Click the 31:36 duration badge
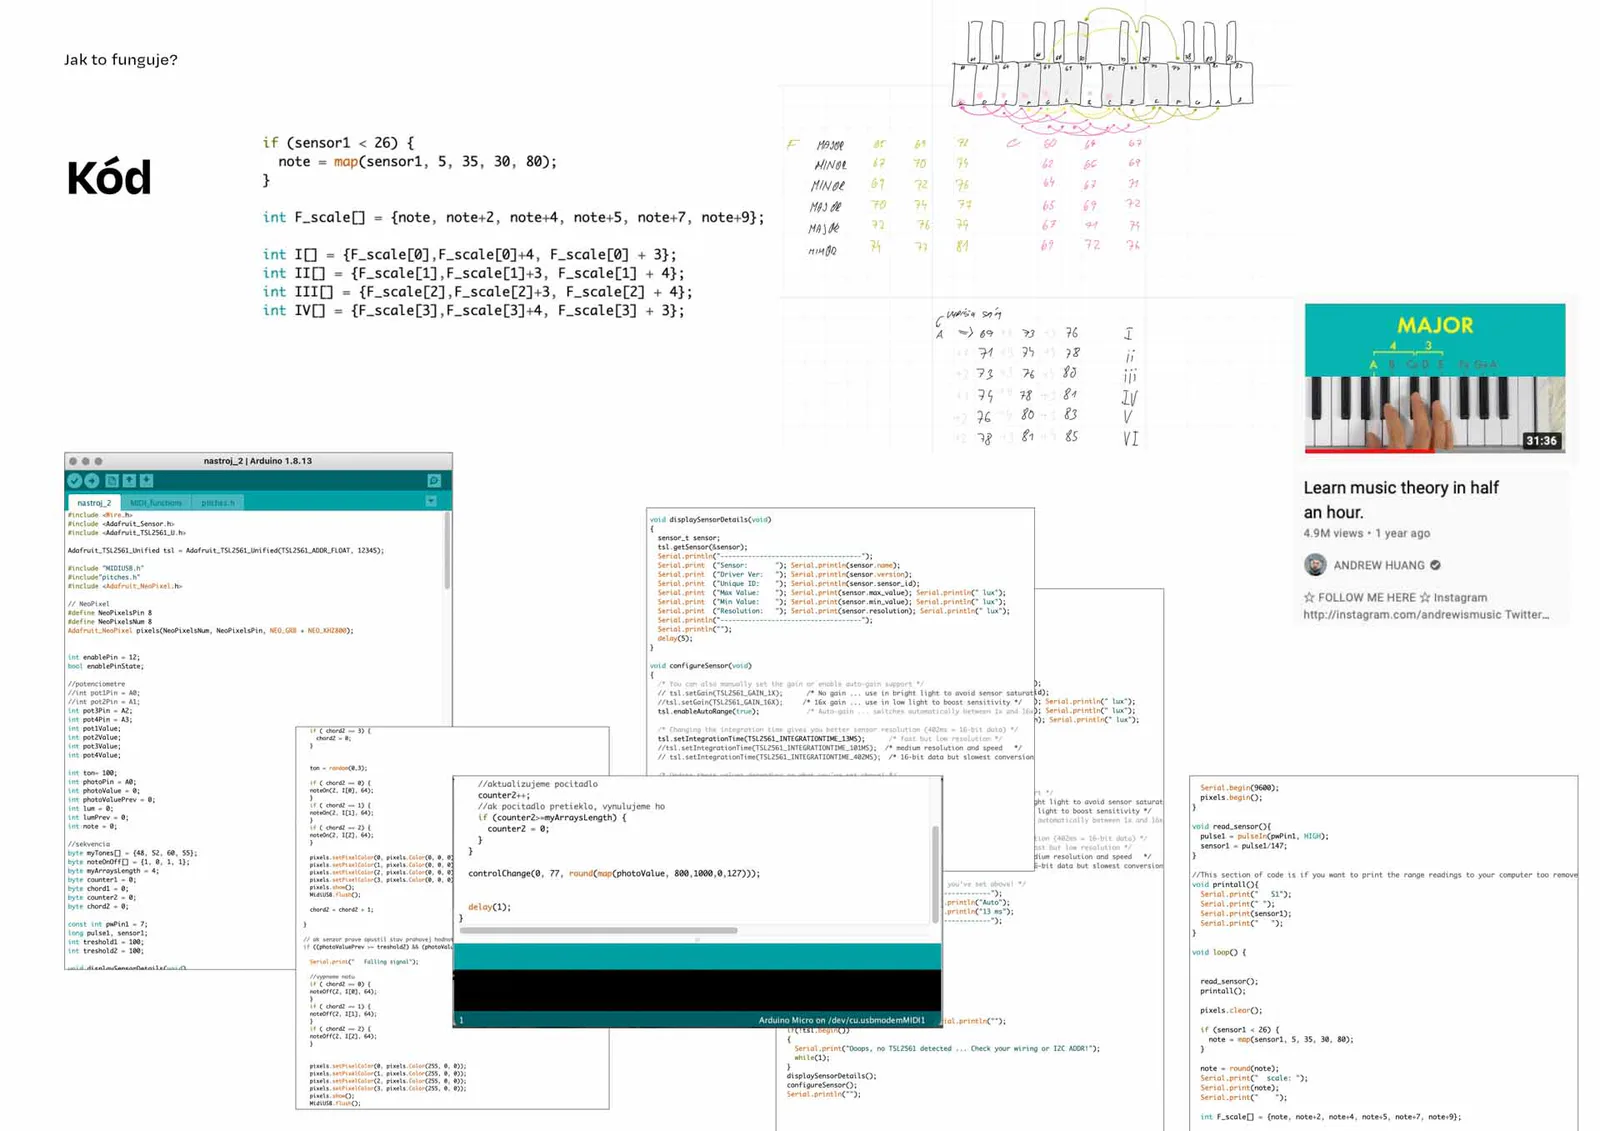The image size is (1600, 1131). (x=1541, y=440)
